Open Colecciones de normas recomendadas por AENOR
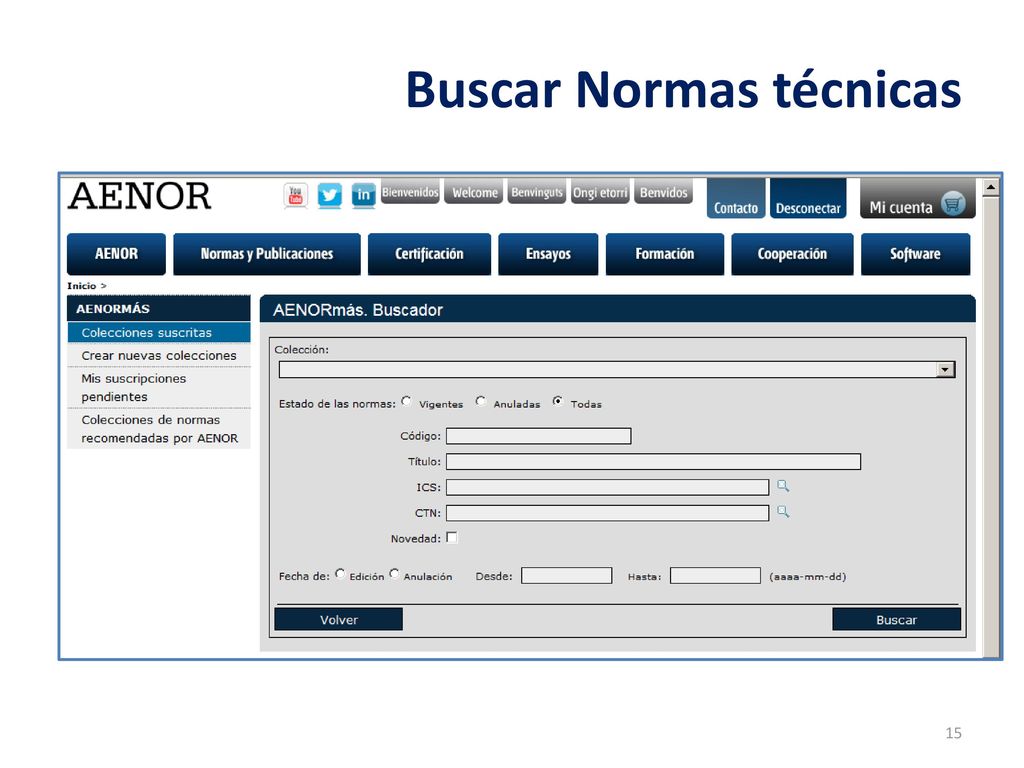The width and height of the screenshot is (1024, 768). [159, 428]
